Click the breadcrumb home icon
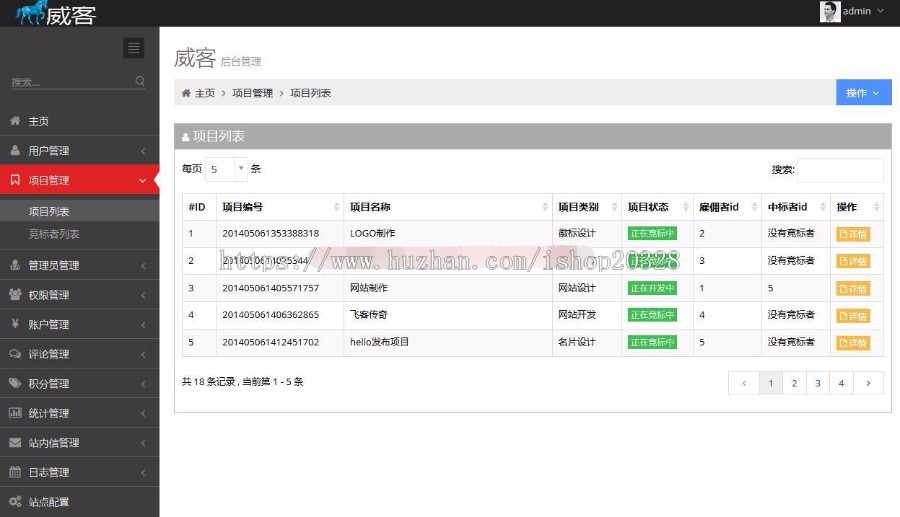The width and height of the screenshot is (900, 517). pos(186,93)
